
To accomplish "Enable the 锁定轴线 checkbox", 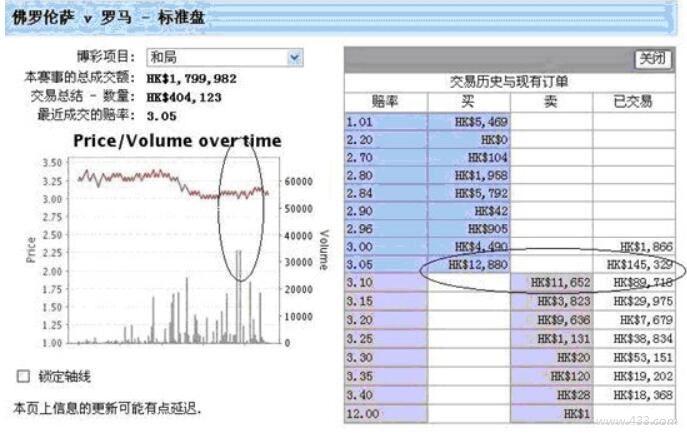I will pos(23,376).
